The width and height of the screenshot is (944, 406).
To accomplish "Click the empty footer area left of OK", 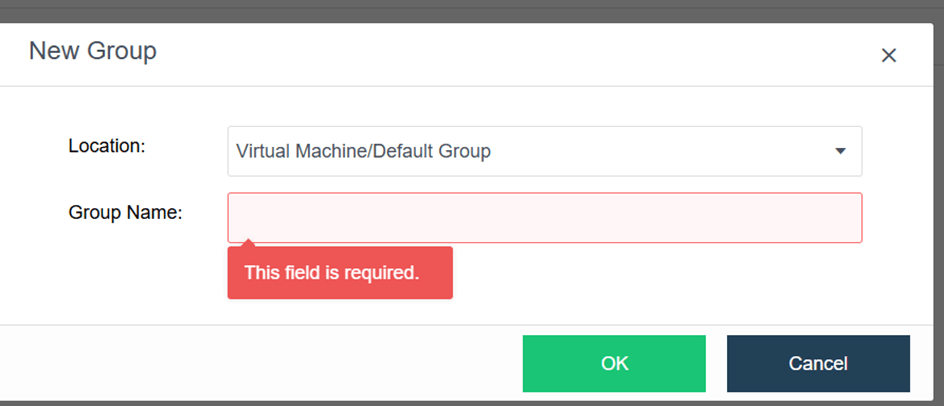I will click(x=260, y=363).
